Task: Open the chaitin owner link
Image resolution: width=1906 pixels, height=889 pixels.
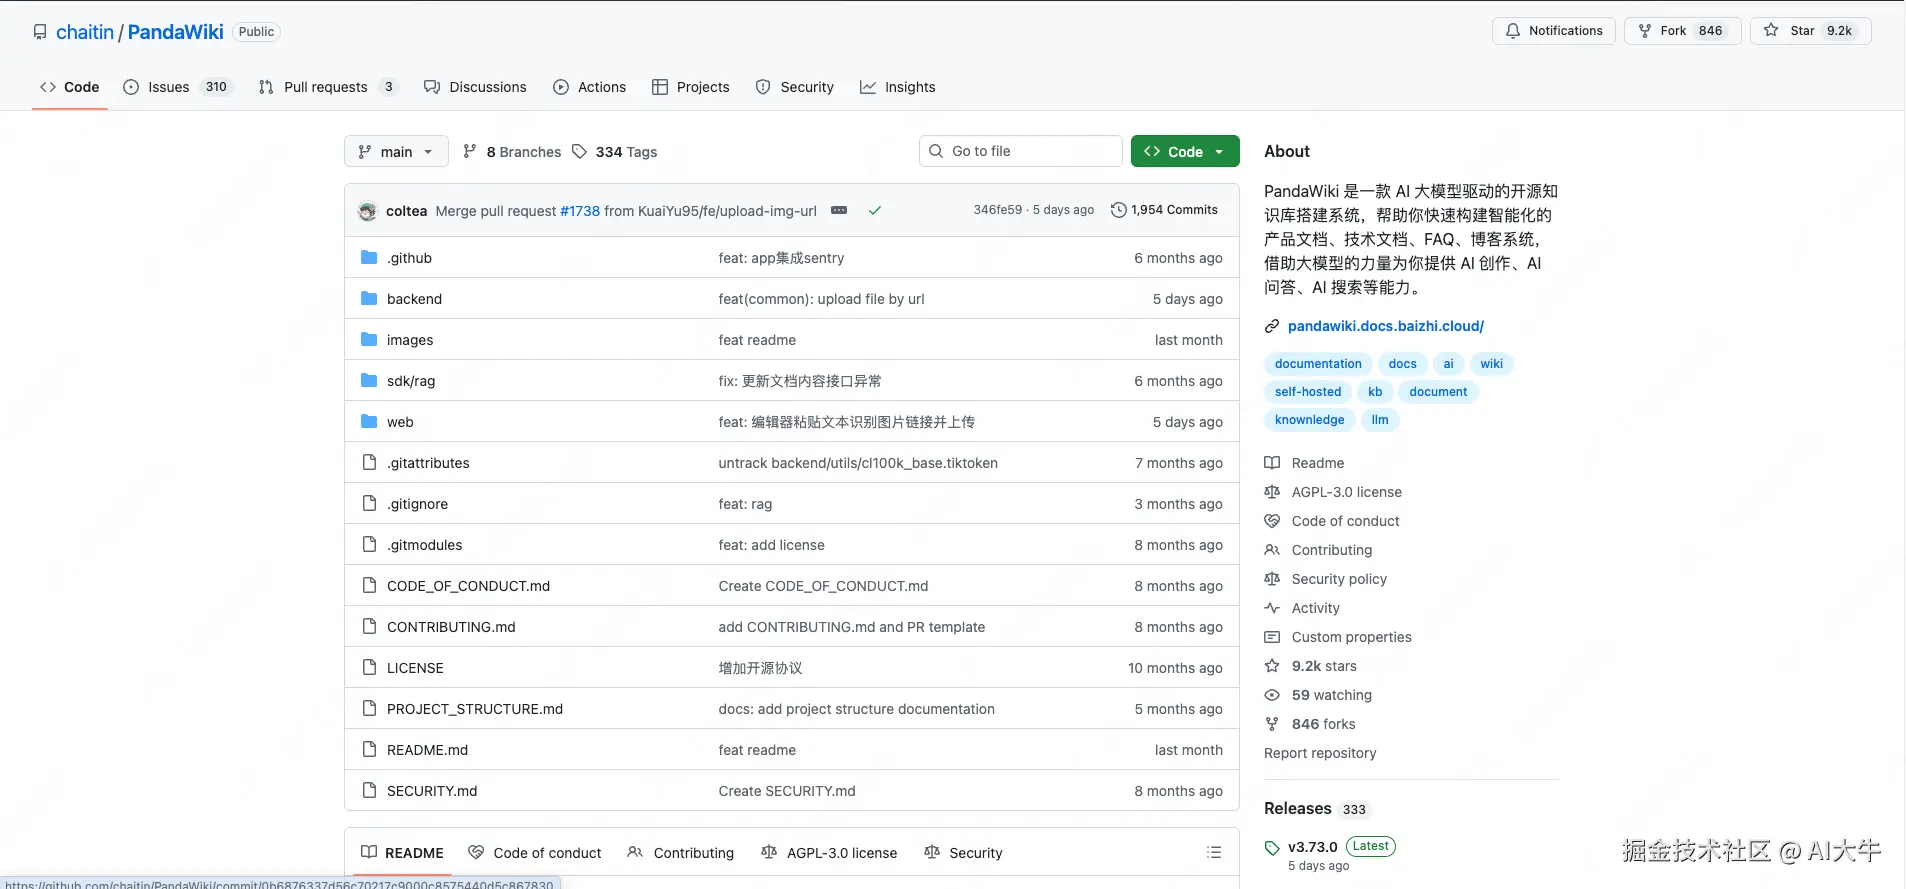Action: (85, 32)
